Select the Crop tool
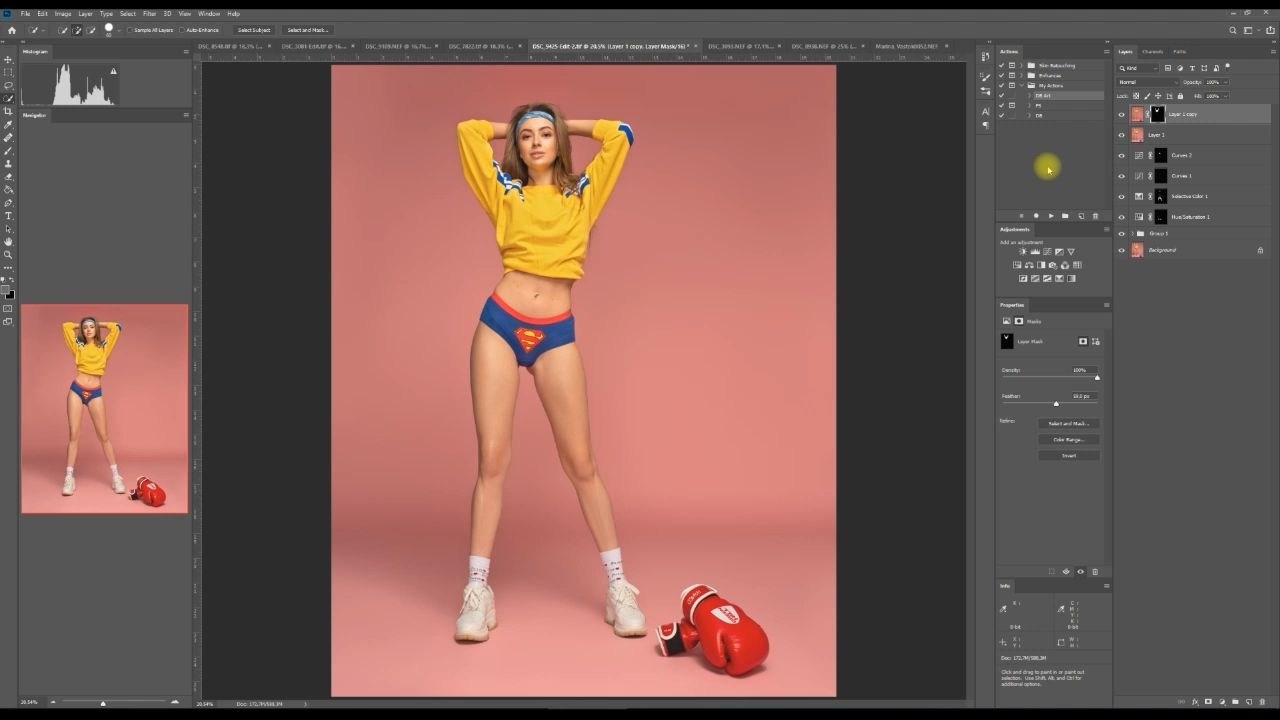Image resolution: width=1280 pixels, height=720 pixels. coord(8,111)
